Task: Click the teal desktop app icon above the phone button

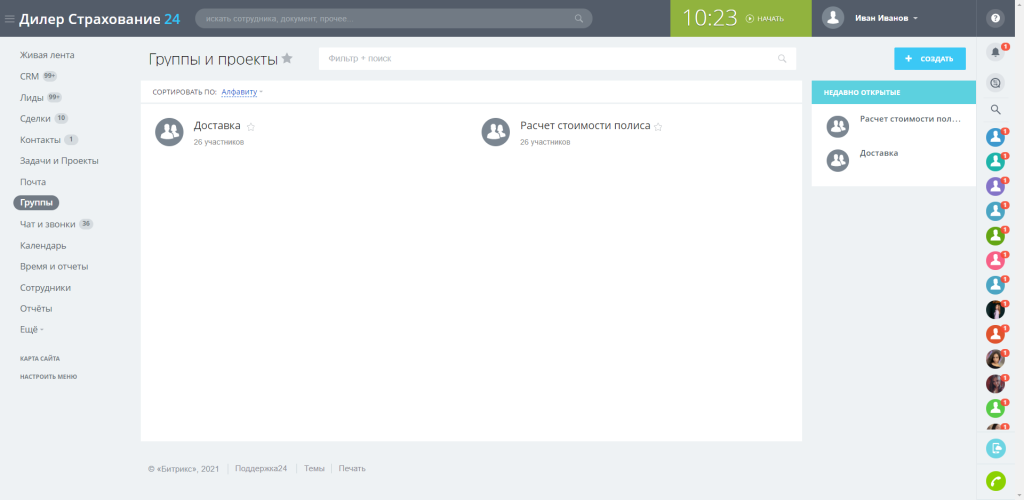Action: pos(995,448)
